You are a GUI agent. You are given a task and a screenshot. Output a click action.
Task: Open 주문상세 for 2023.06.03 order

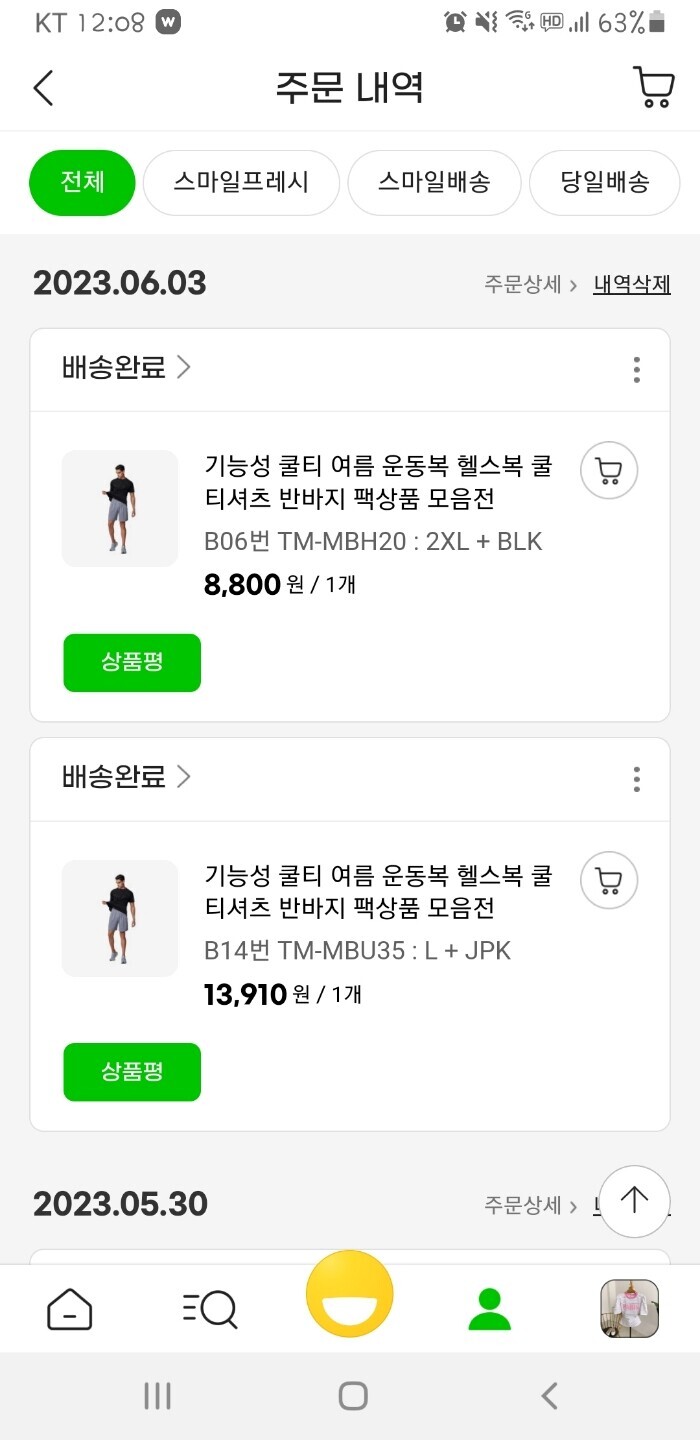click(x=530, y=284)
